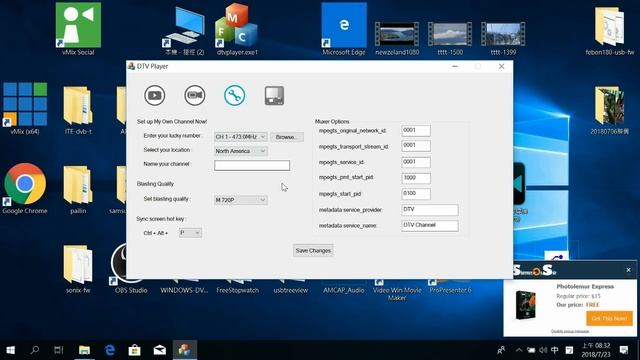
Task: Select the Microsoft Edge desktop shortcut
Action: point(344,29)
